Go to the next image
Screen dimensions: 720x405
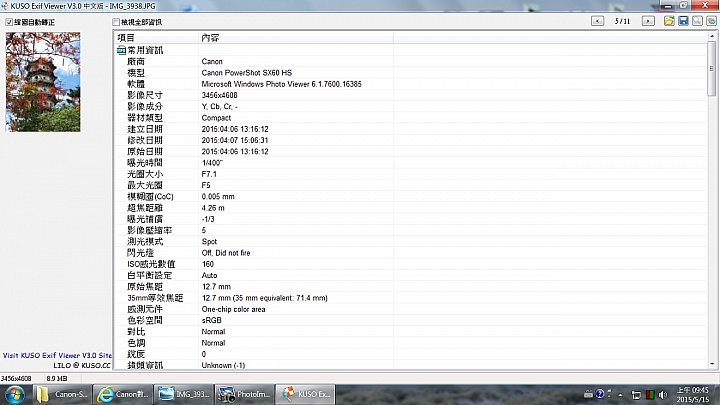tap(648, 21)
